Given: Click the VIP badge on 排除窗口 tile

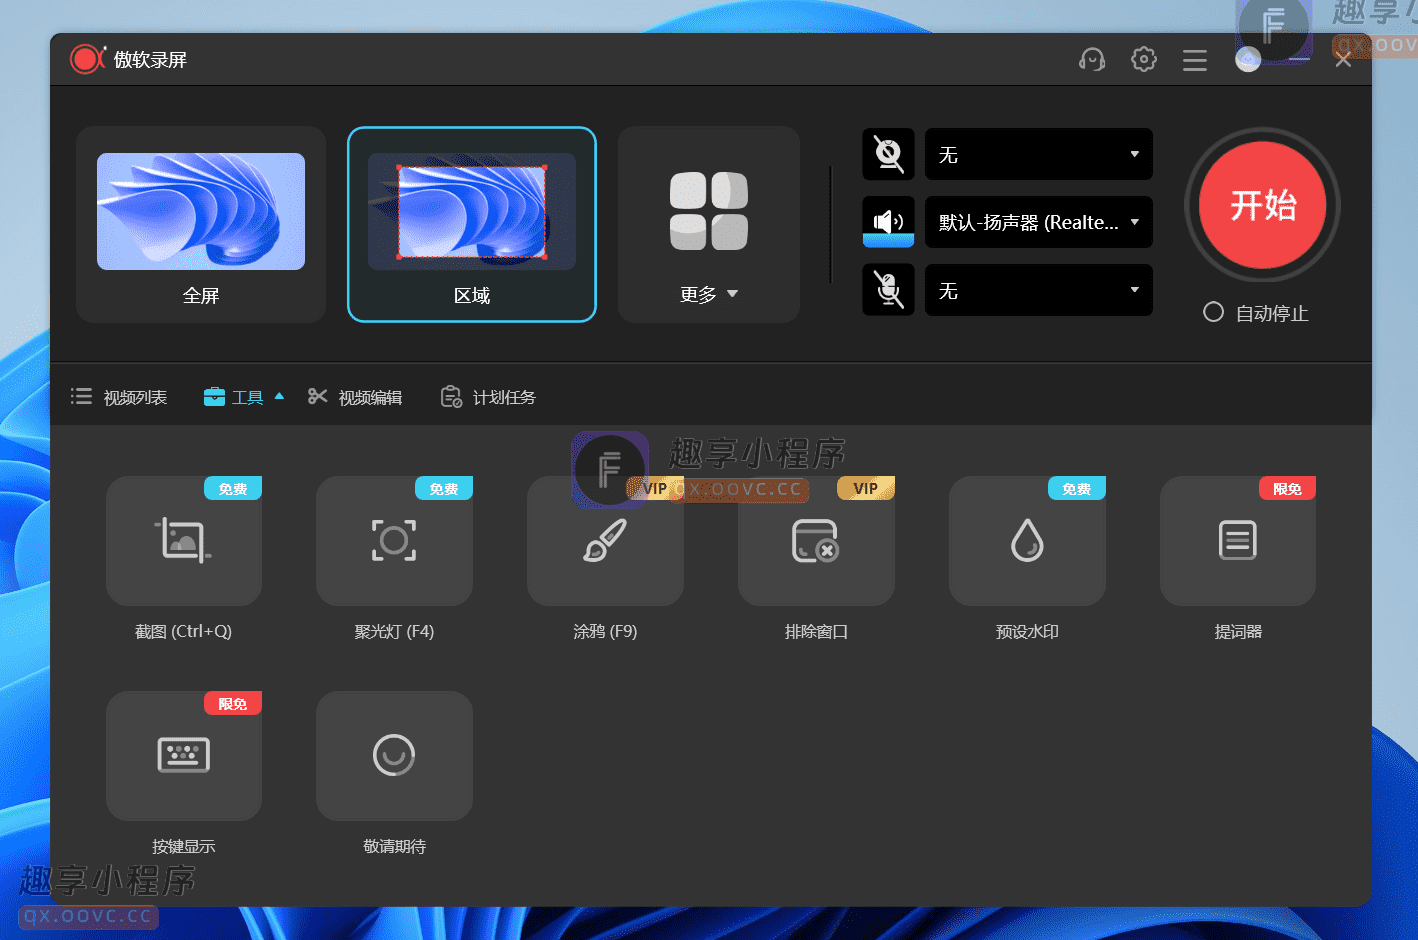Looking at the screenshot, I should (866, 488).
